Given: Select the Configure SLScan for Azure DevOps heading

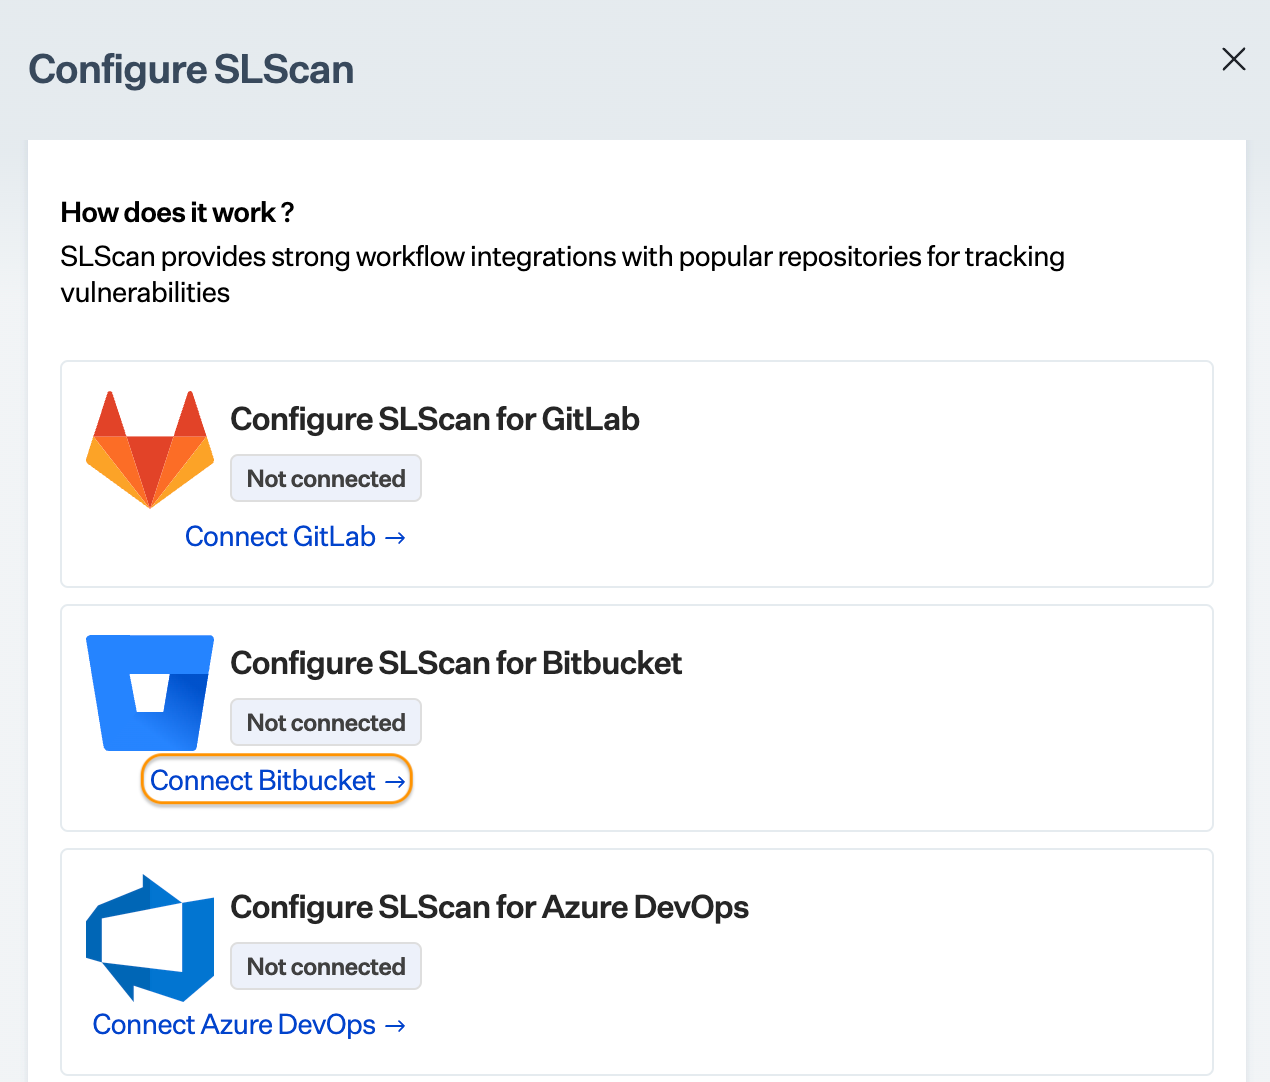Looking at the screenshot, I should pos(490,907).
